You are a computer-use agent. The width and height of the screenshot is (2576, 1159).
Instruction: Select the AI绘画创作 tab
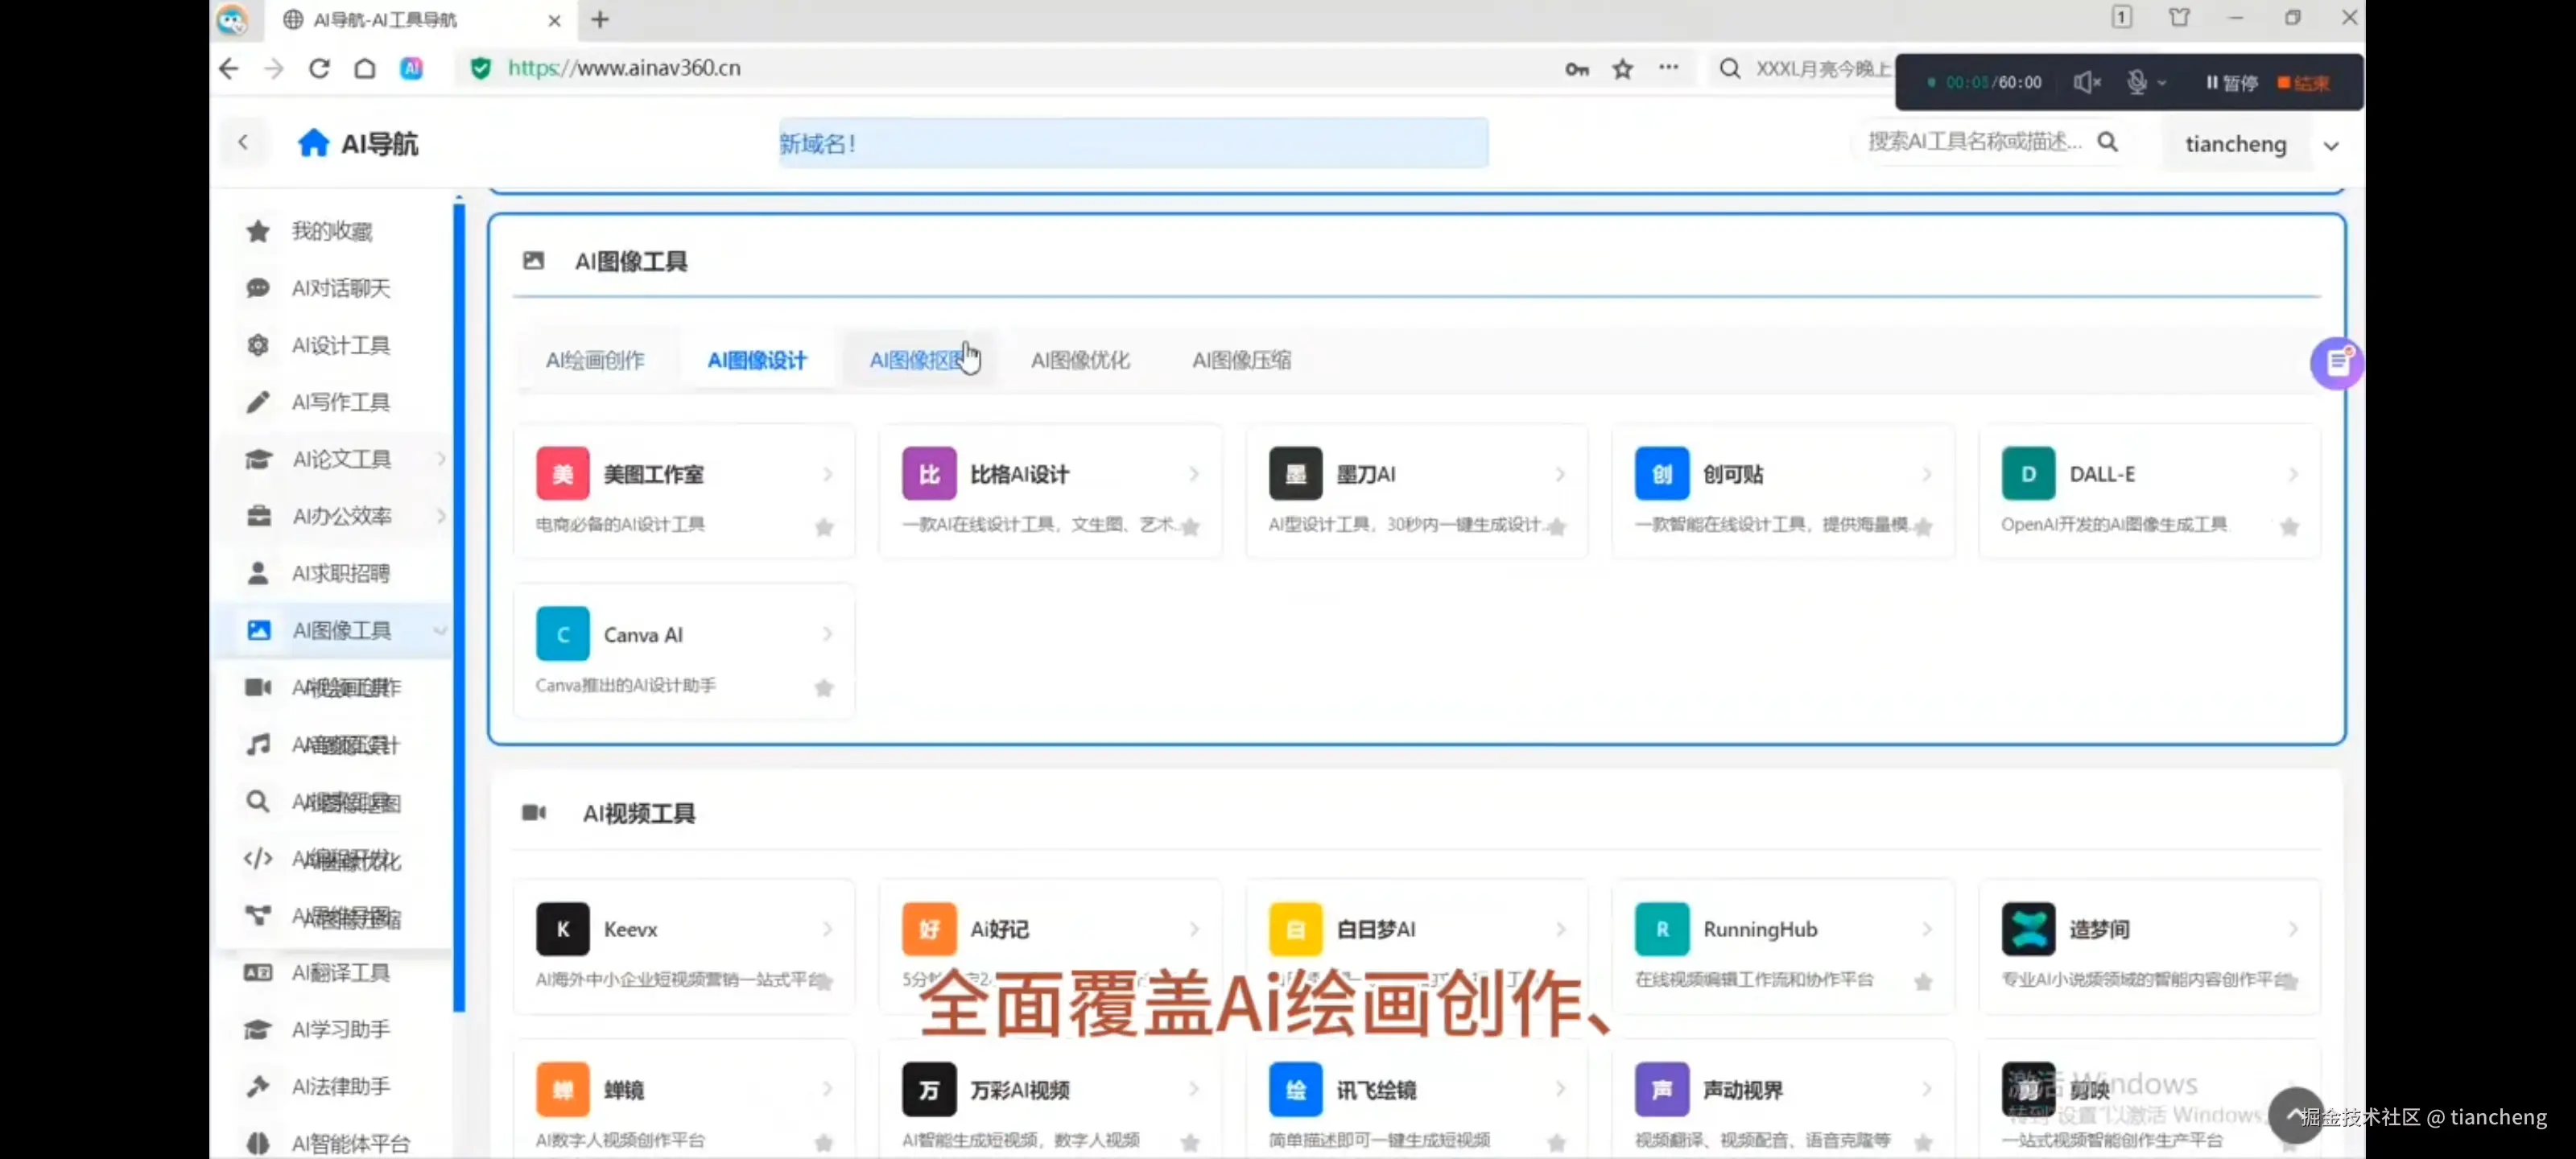click(x=595, y=359)
